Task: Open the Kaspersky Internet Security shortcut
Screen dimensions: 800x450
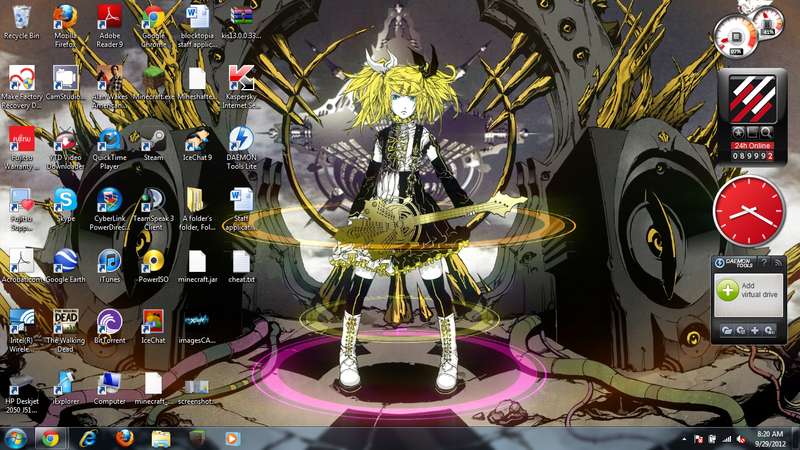Action: tap(241, 87)
